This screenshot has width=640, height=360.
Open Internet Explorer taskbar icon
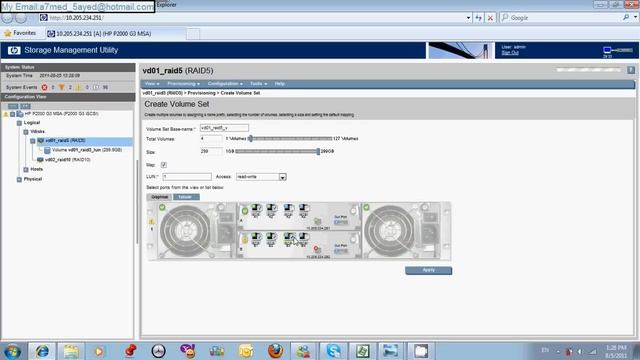[42, 351]
